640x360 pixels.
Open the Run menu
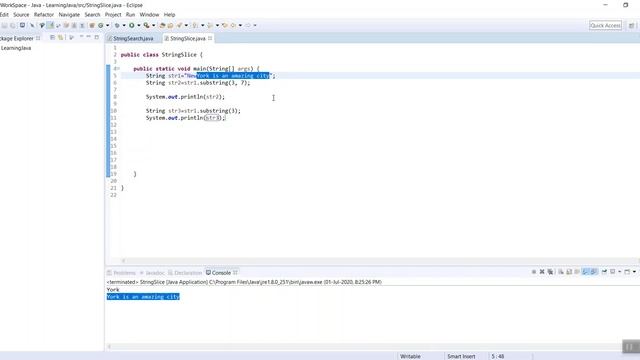point(130,14)
